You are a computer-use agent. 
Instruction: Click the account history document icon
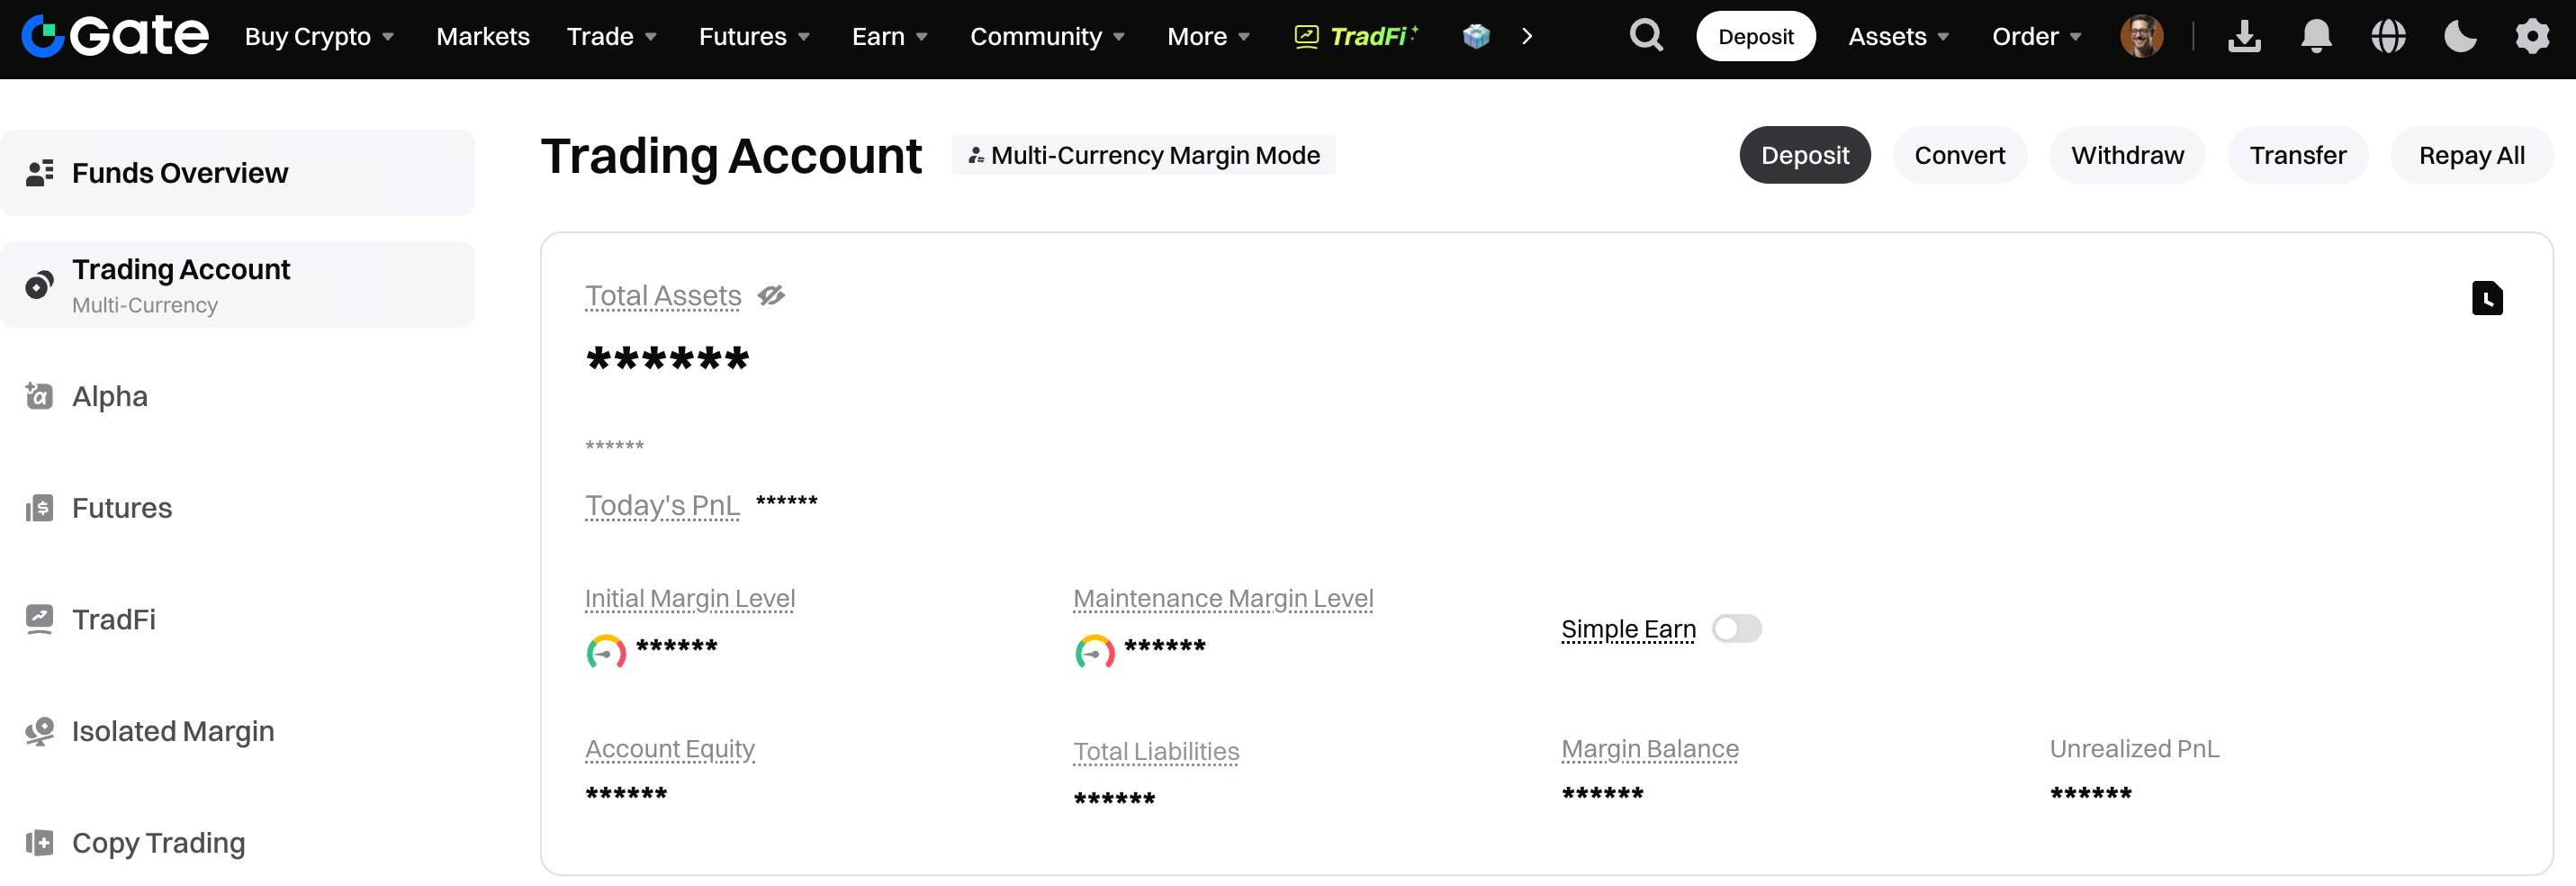coord(2486,298)
